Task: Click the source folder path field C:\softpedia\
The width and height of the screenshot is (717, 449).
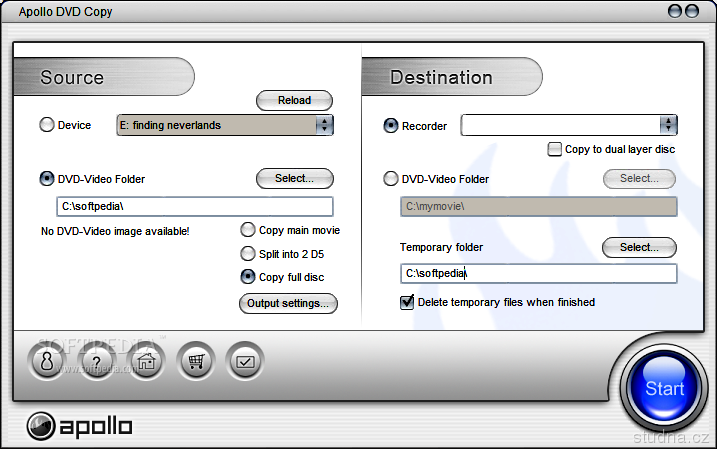Action: 195,207
